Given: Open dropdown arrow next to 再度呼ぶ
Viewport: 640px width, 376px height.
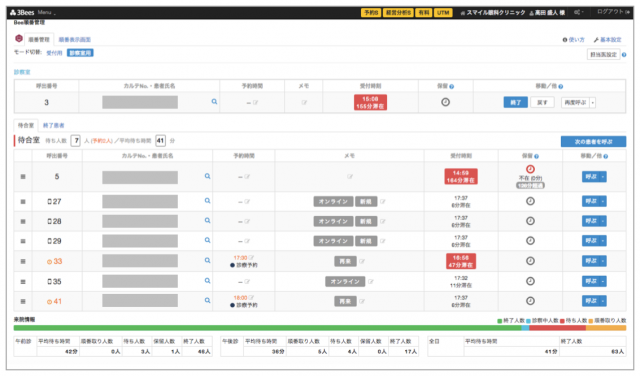Looking at the screenshot, I should (x=593, y=102).
